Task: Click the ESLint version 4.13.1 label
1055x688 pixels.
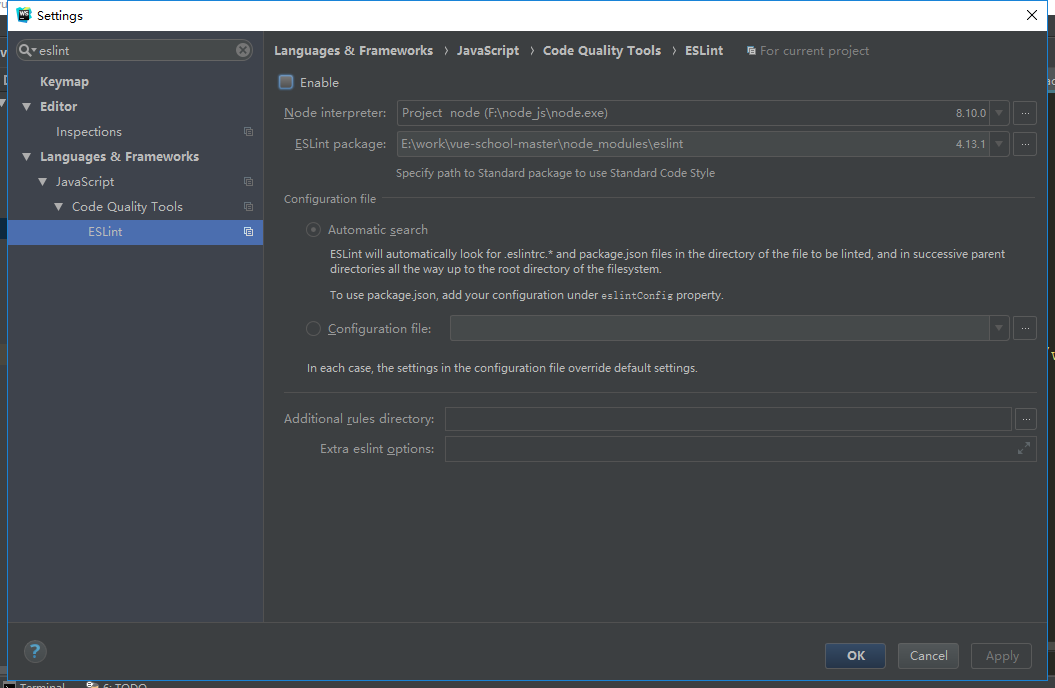Action: tap(970, 144)
